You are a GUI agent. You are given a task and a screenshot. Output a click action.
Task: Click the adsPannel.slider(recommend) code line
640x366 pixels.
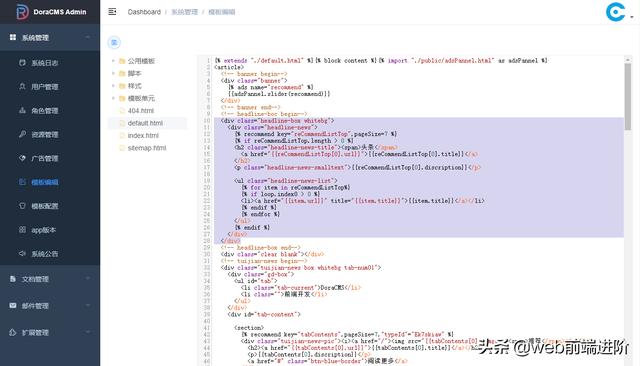click(x=279, y=94)
